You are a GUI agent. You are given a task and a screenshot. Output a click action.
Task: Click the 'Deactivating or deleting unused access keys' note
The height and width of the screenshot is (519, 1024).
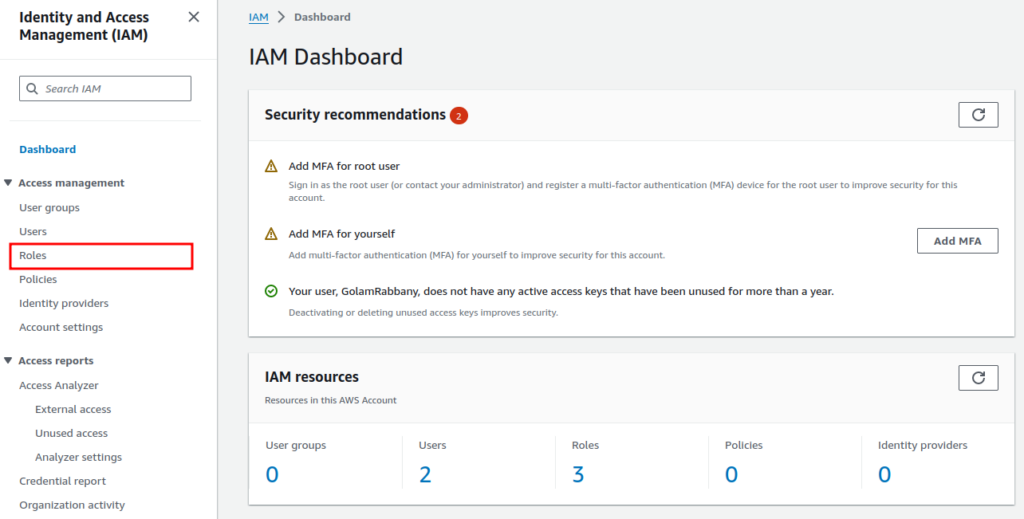(x=423, y=313)
